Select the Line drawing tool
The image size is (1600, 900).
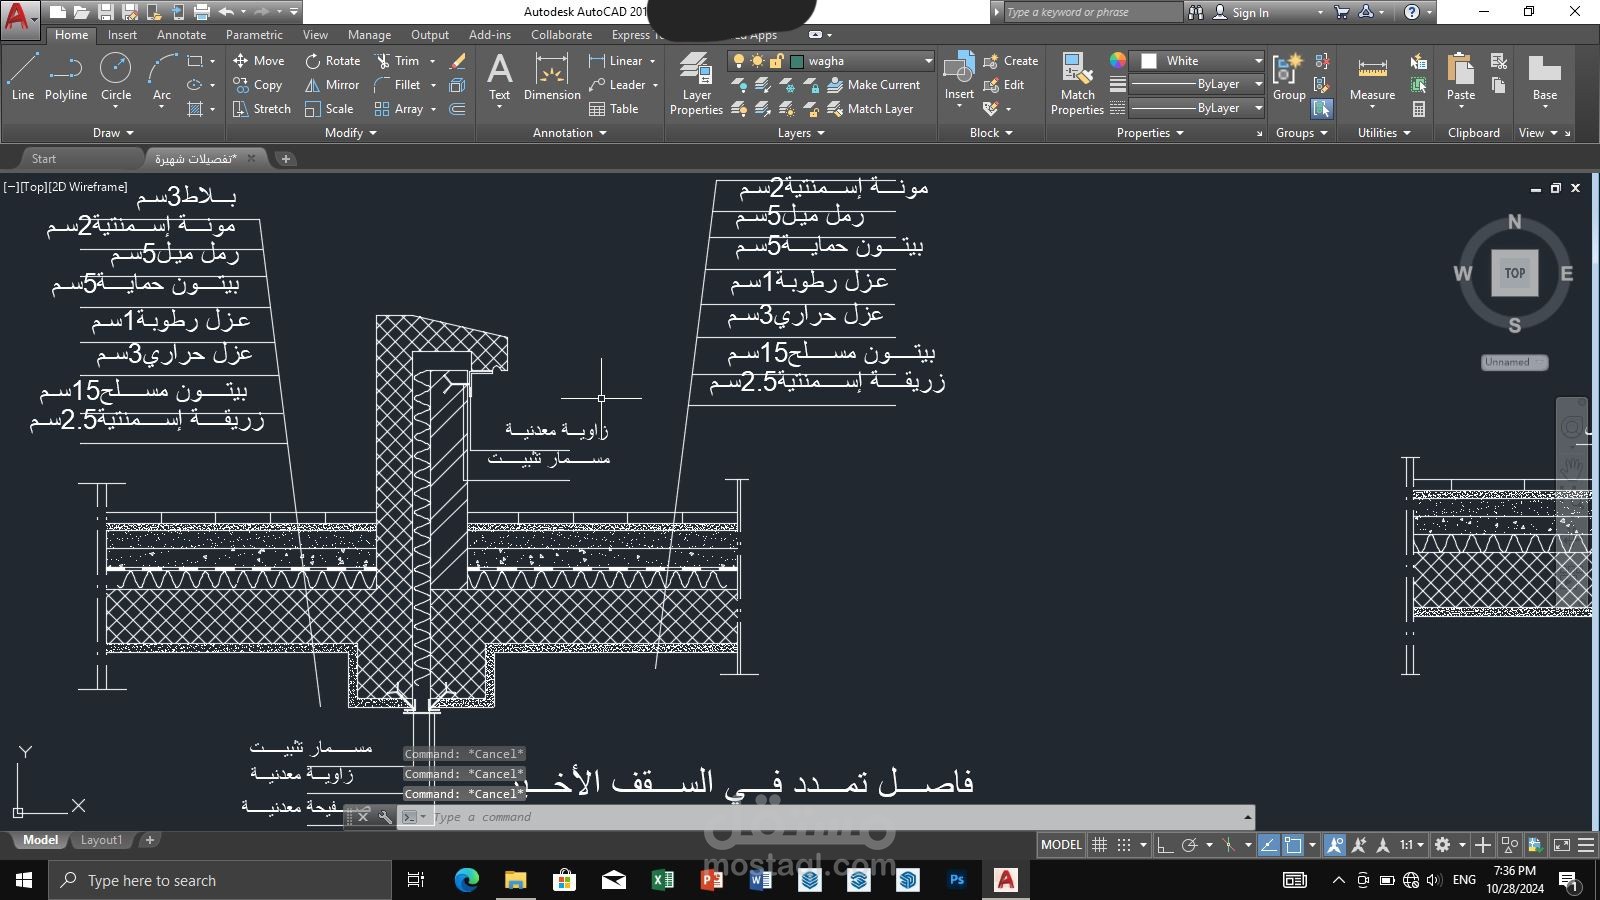23,77
